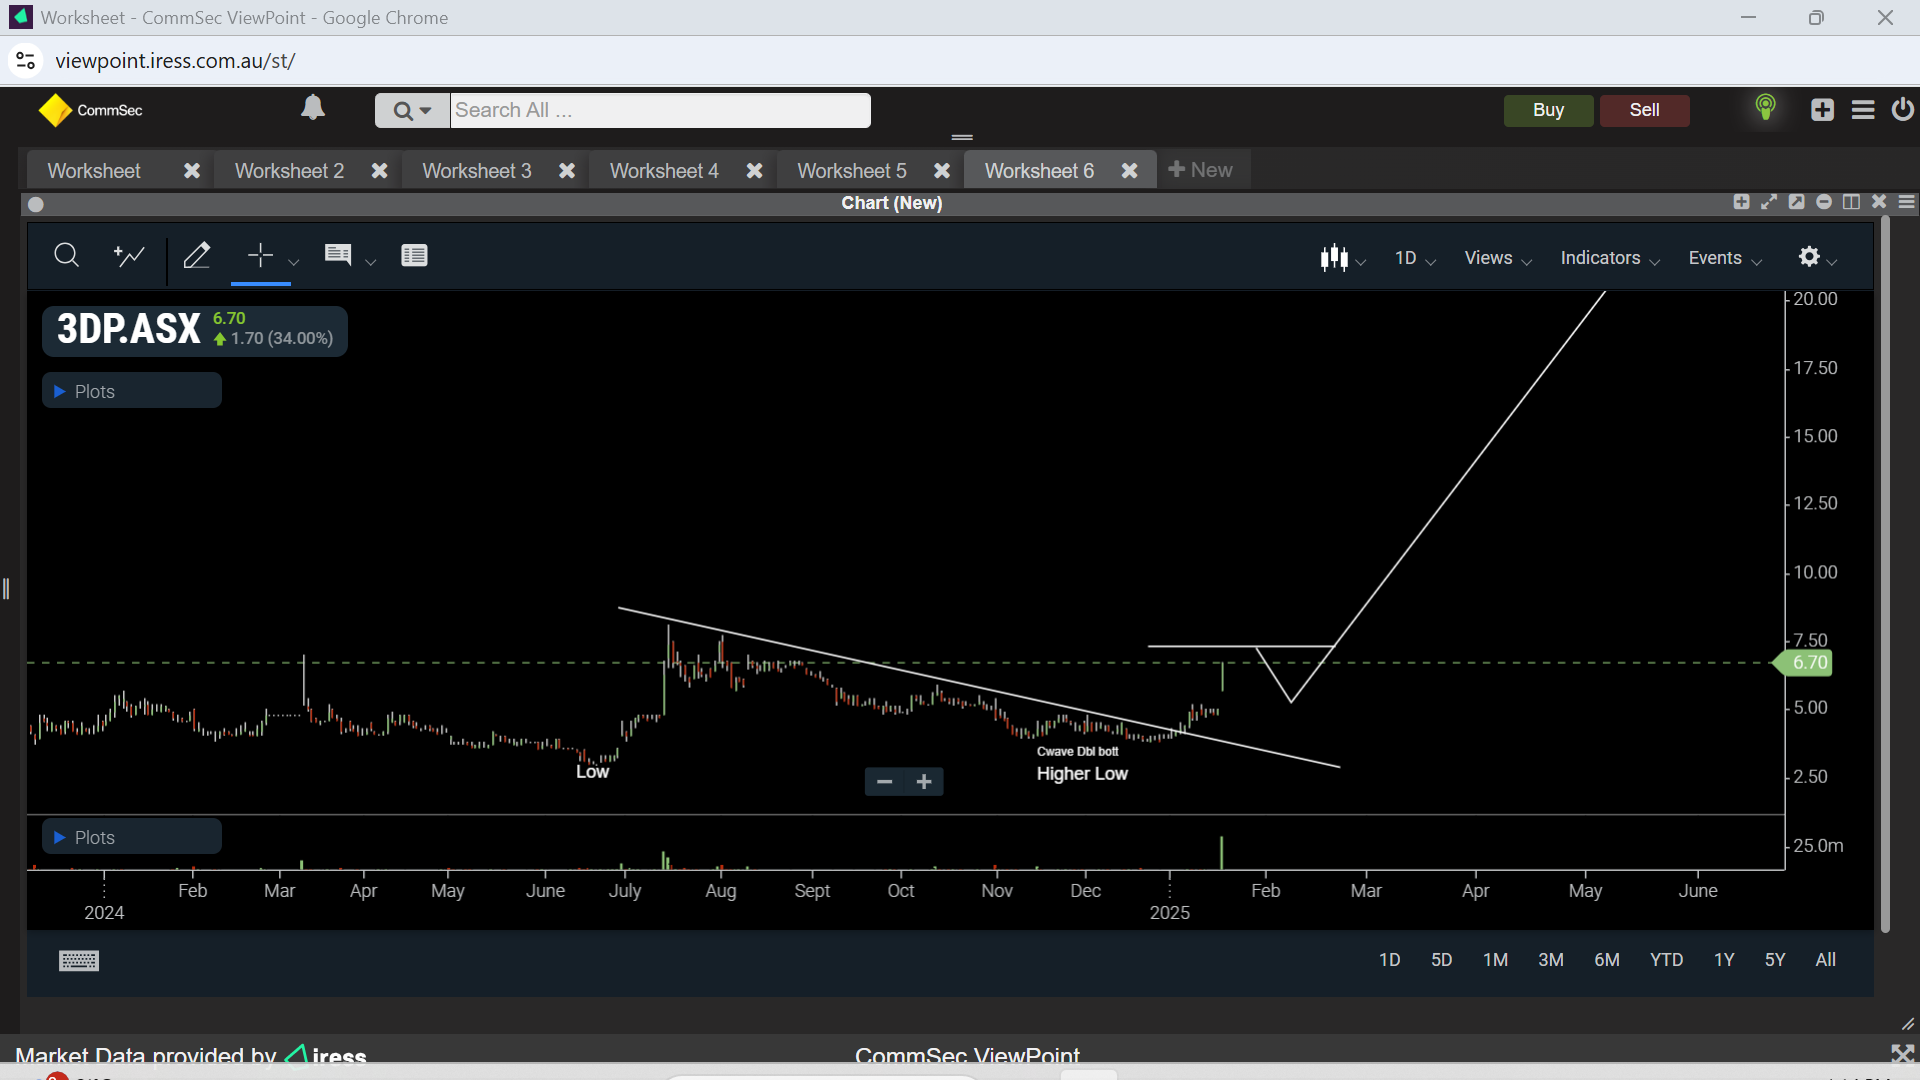Viewport: 1920px width, 1080px height.
Task: Click the on-screen keyboard icon
Action: pyautogui.click(x=79, y=961)
